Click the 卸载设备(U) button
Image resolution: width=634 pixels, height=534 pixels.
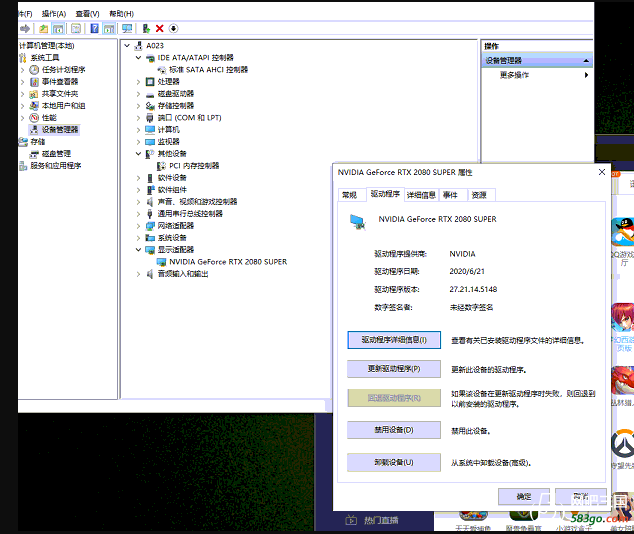coord(394,462)
